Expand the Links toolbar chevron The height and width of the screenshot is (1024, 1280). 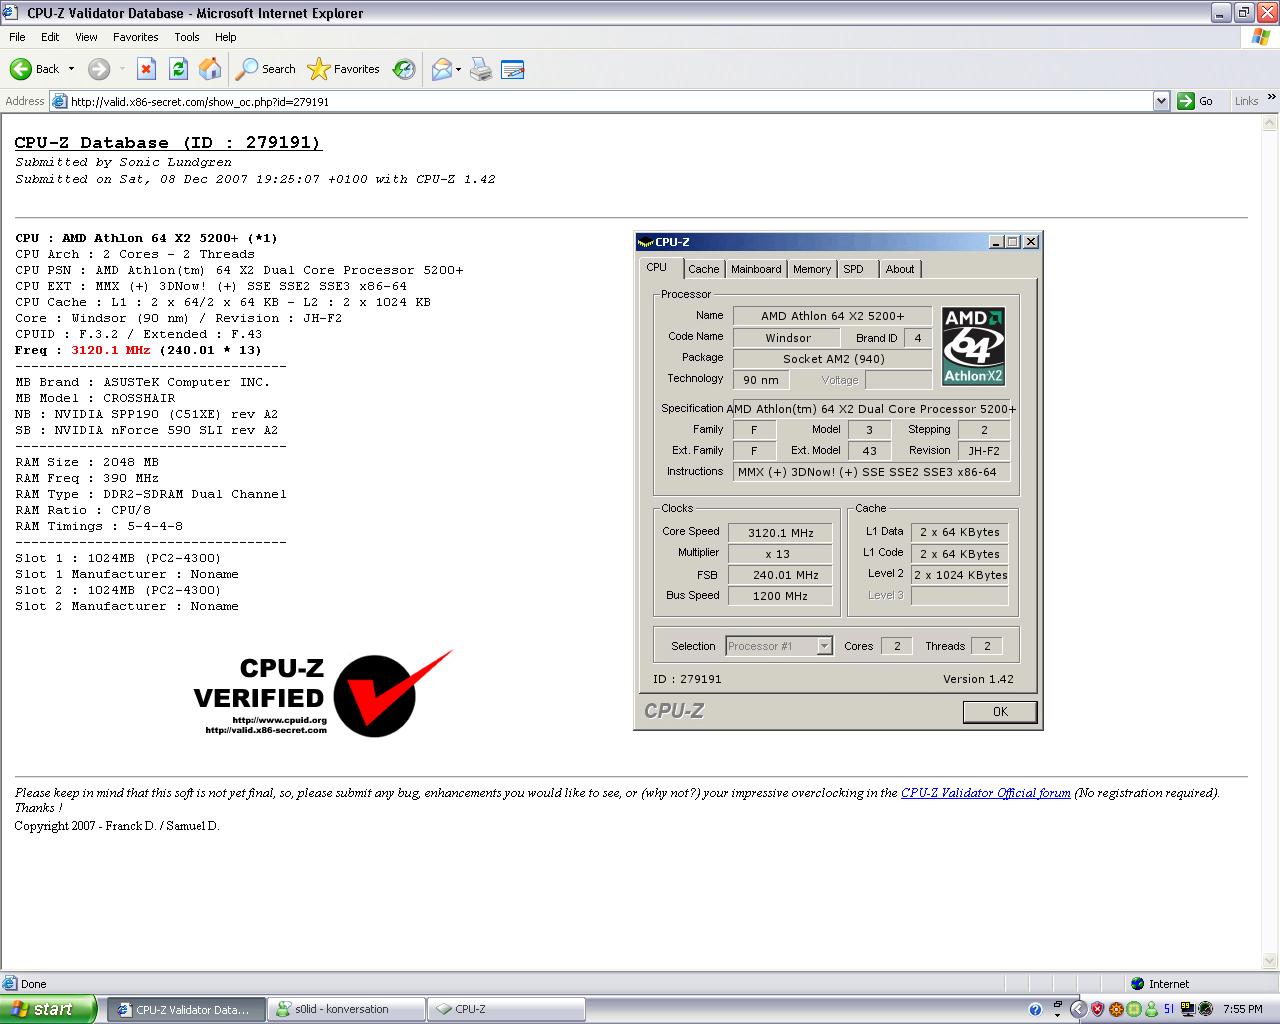point(1271,98)
